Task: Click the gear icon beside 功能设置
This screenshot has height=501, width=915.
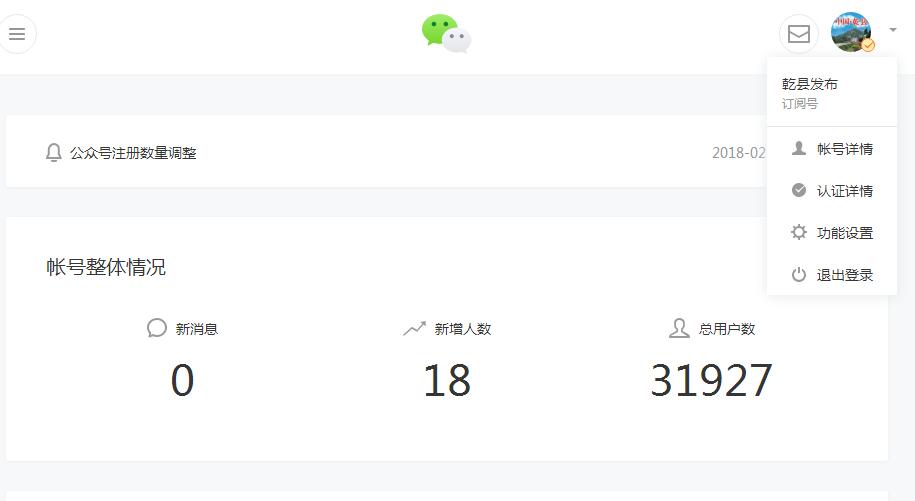Action: point(798,232)
